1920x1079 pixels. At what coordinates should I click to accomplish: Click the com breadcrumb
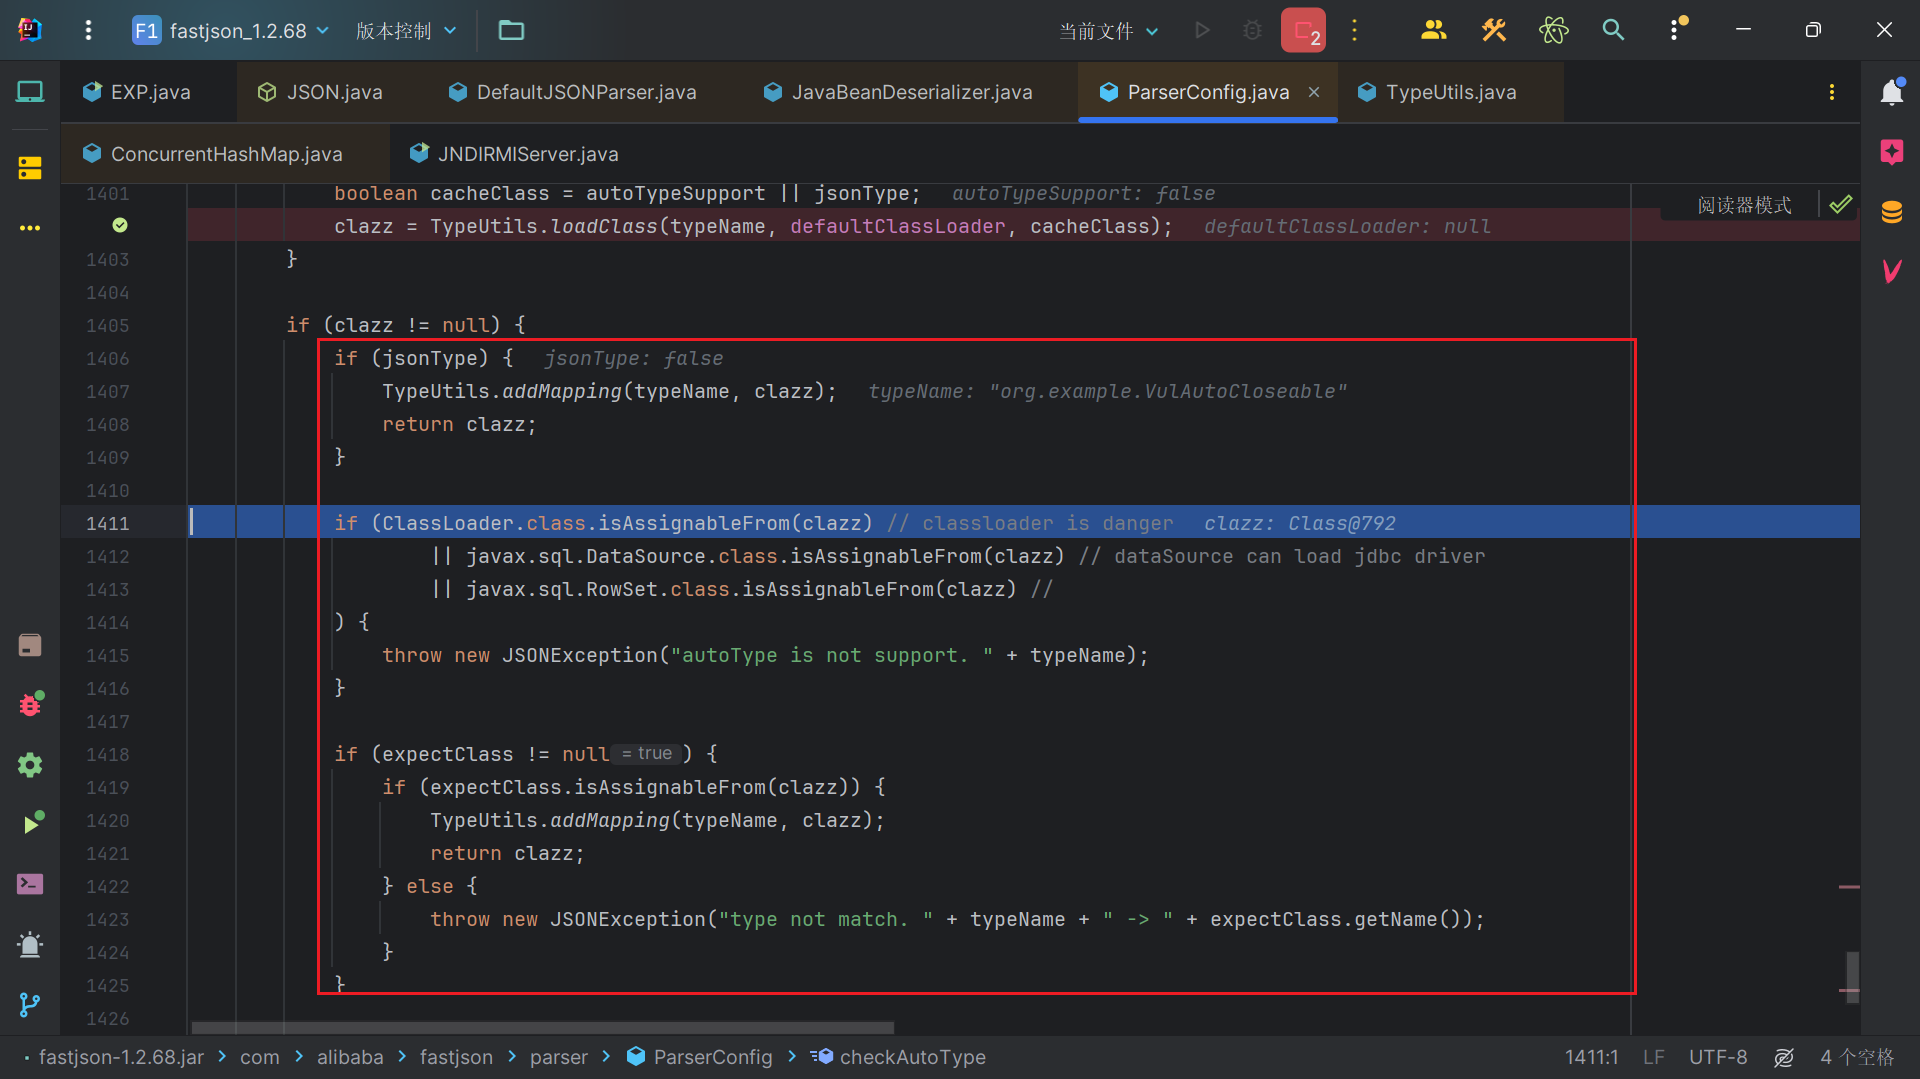coord(259,1057)
